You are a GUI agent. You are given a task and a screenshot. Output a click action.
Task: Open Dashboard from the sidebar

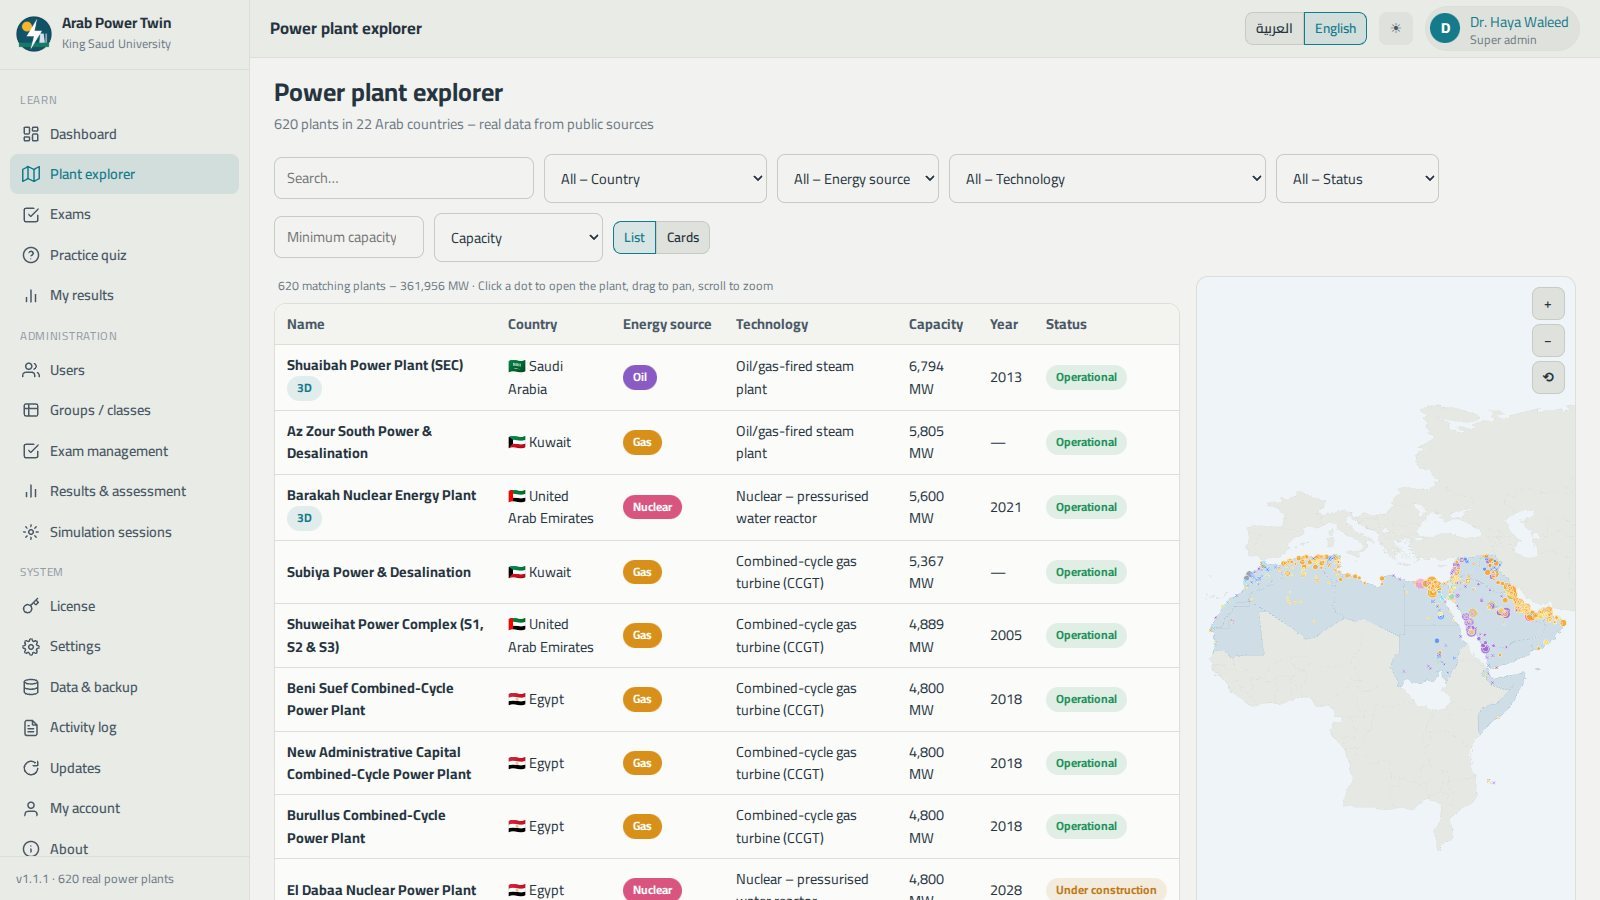pyautogui.click(x=124, y=134)
